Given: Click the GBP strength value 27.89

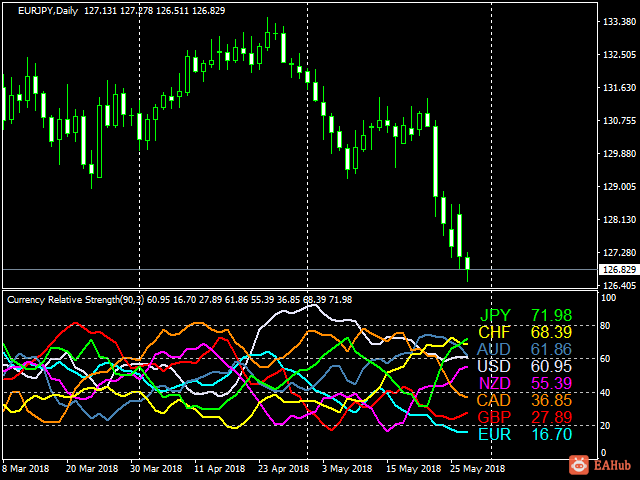Looking at the screenshot, I should click(x=551, y=417).
